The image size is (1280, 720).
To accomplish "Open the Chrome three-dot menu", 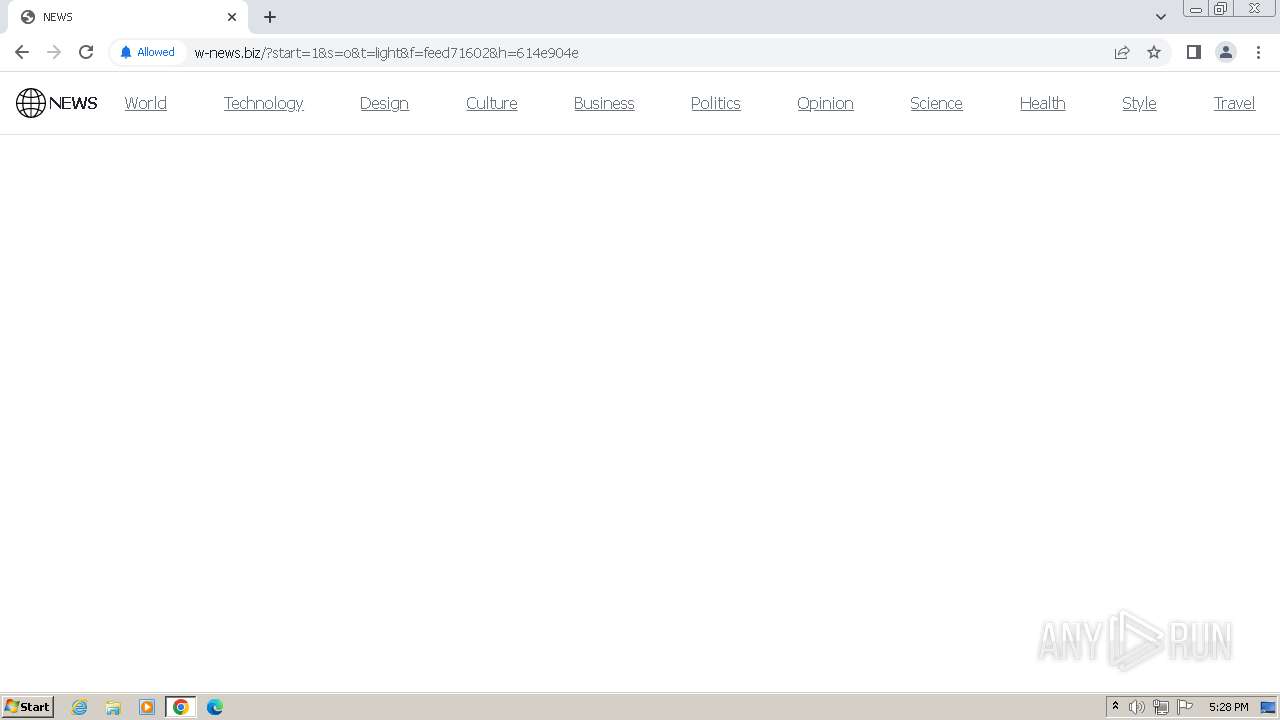I will pyautogui.click(x=1258, y=52).
